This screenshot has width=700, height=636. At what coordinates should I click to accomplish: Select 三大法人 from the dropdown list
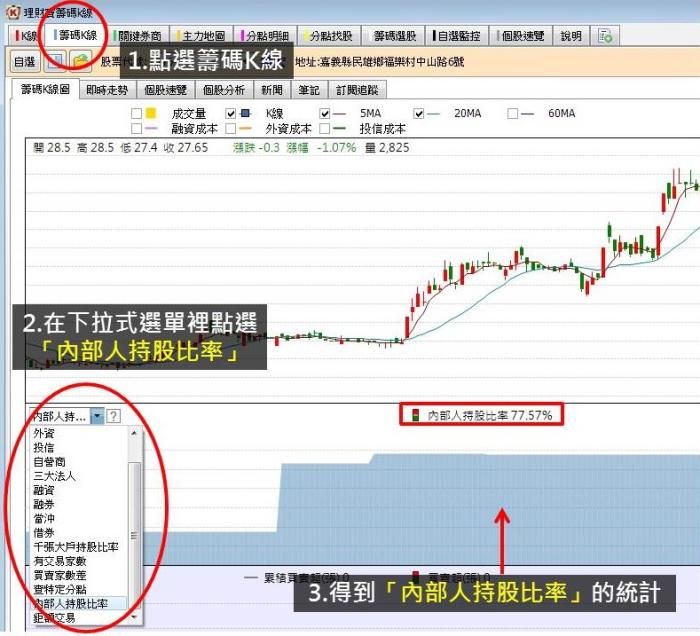pos(54,476)
